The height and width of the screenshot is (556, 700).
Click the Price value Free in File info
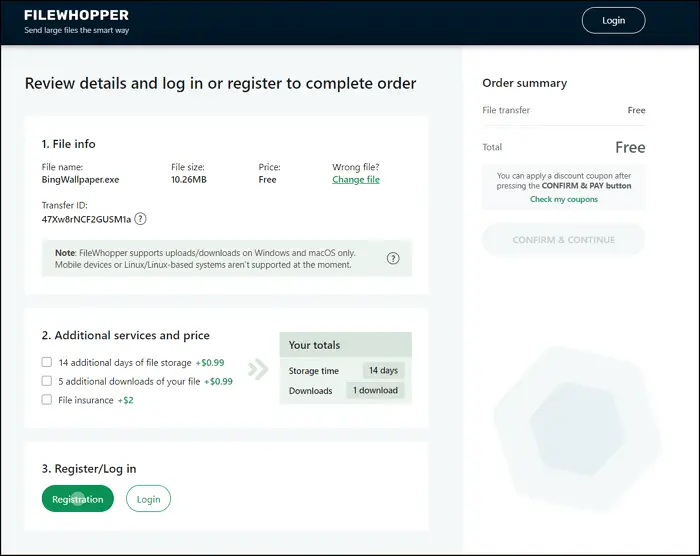(267, 180)
